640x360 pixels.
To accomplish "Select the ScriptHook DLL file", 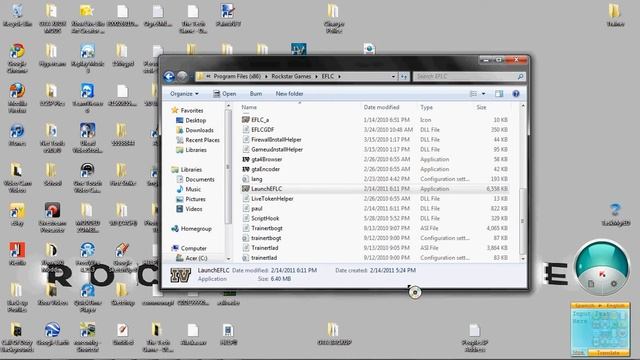I will coord(261,218).
